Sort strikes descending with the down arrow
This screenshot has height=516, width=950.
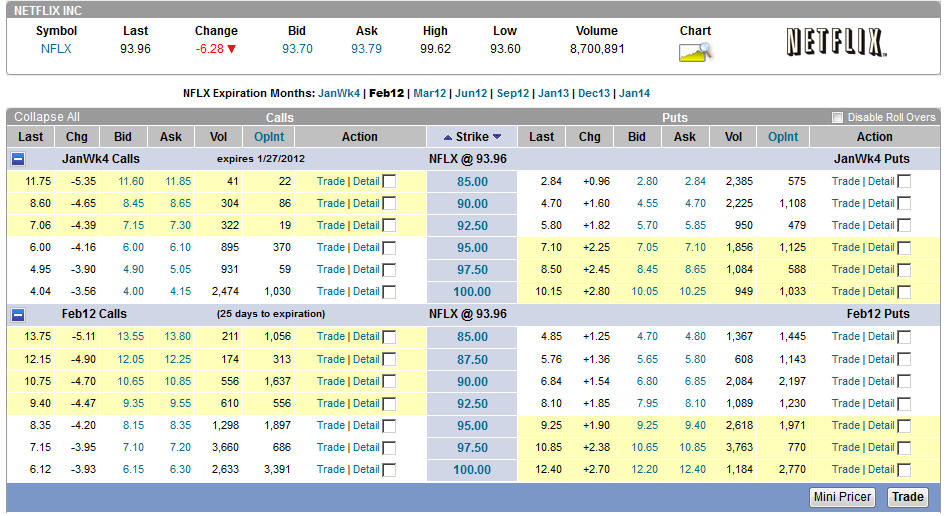[x=497, y=137]
